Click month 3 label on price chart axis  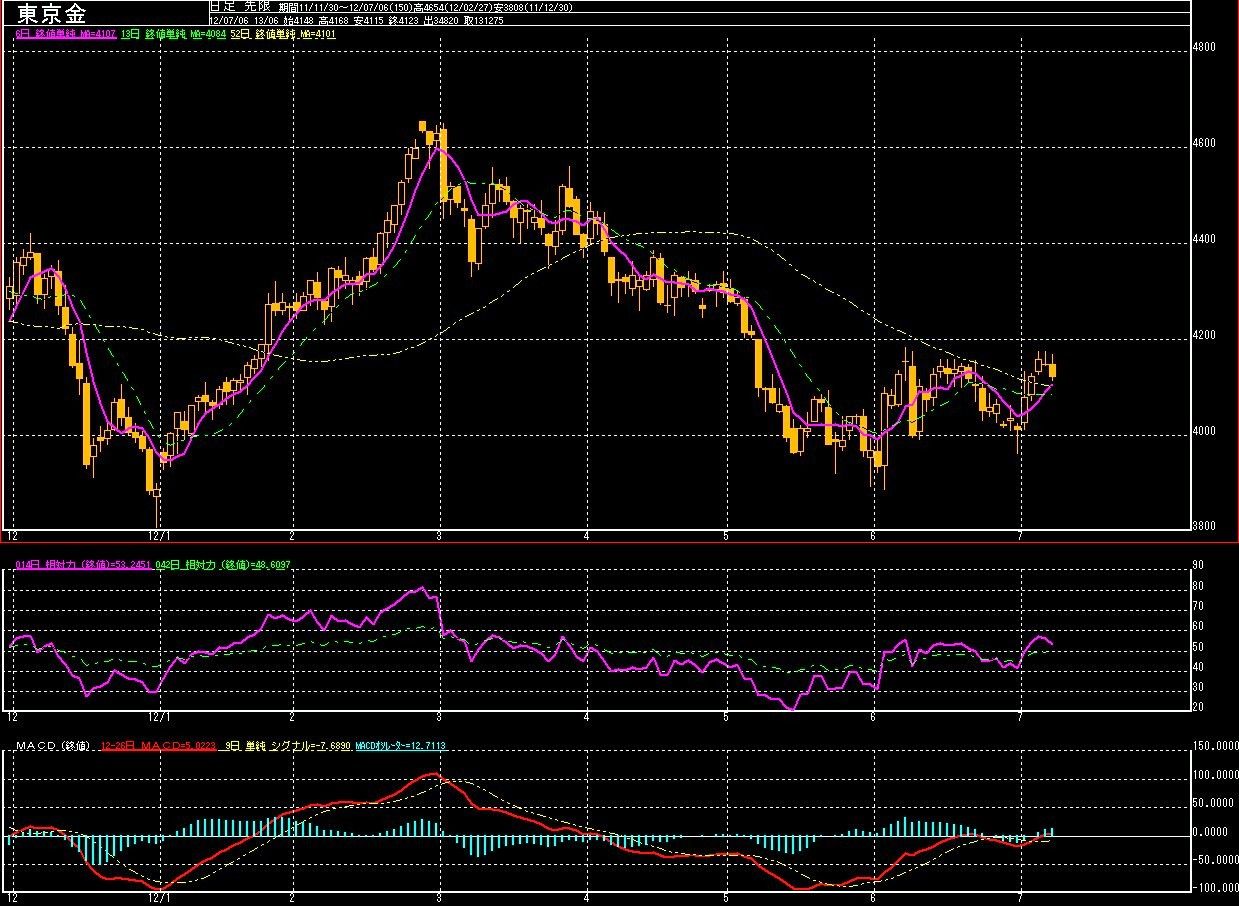441,535
